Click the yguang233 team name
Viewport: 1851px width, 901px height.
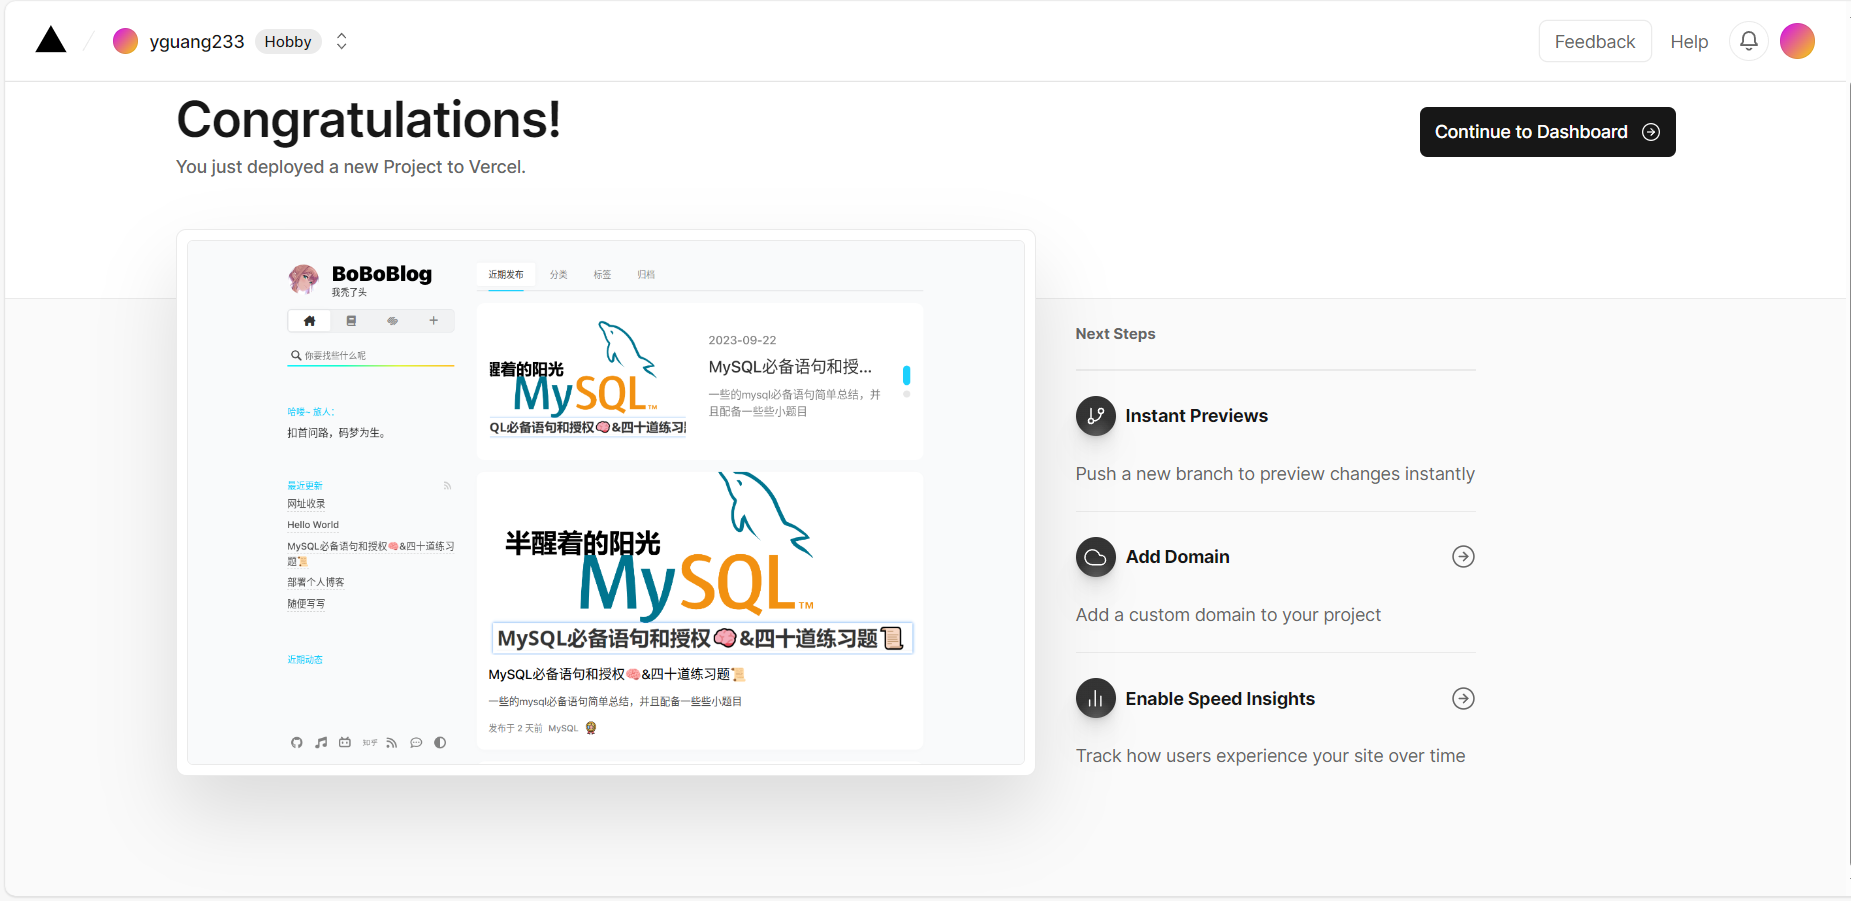click(196, 41)
